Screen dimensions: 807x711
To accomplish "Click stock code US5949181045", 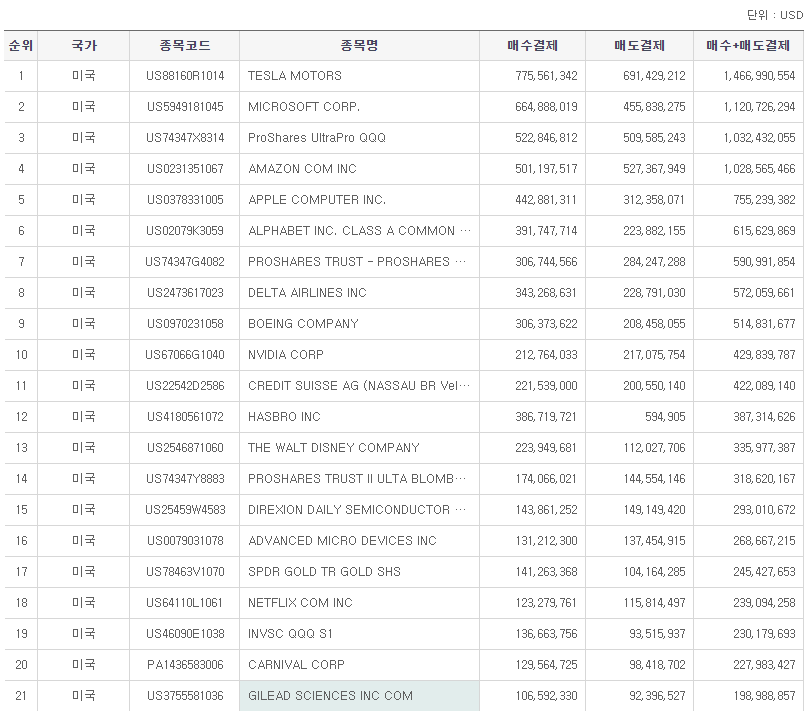I will [x=185, y=107].
